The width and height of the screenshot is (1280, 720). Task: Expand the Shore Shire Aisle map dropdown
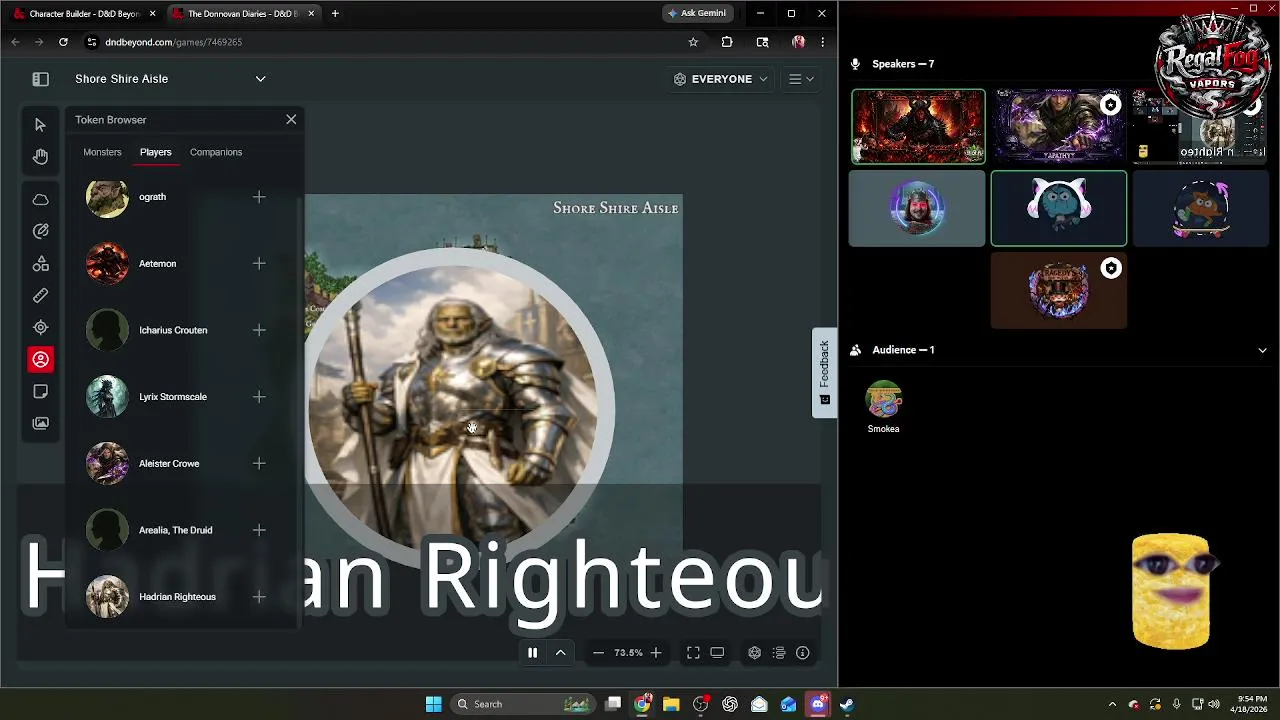[260, 79]
